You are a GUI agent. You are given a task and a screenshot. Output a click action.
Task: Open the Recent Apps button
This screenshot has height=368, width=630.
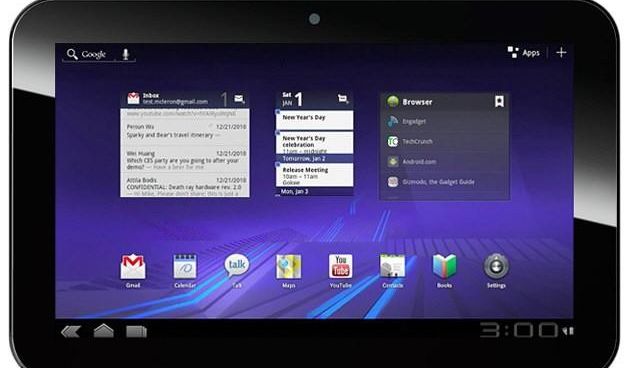pyautogui.click(x=137, y=331)
